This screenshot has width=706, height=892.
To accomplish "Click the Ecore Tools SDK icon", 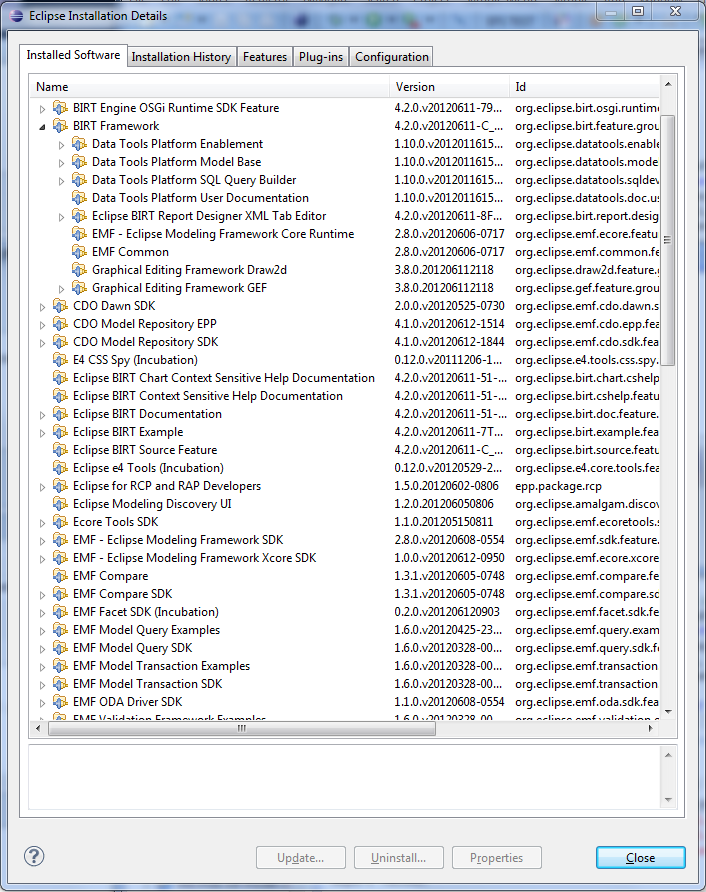I will (x=60, y=522).
